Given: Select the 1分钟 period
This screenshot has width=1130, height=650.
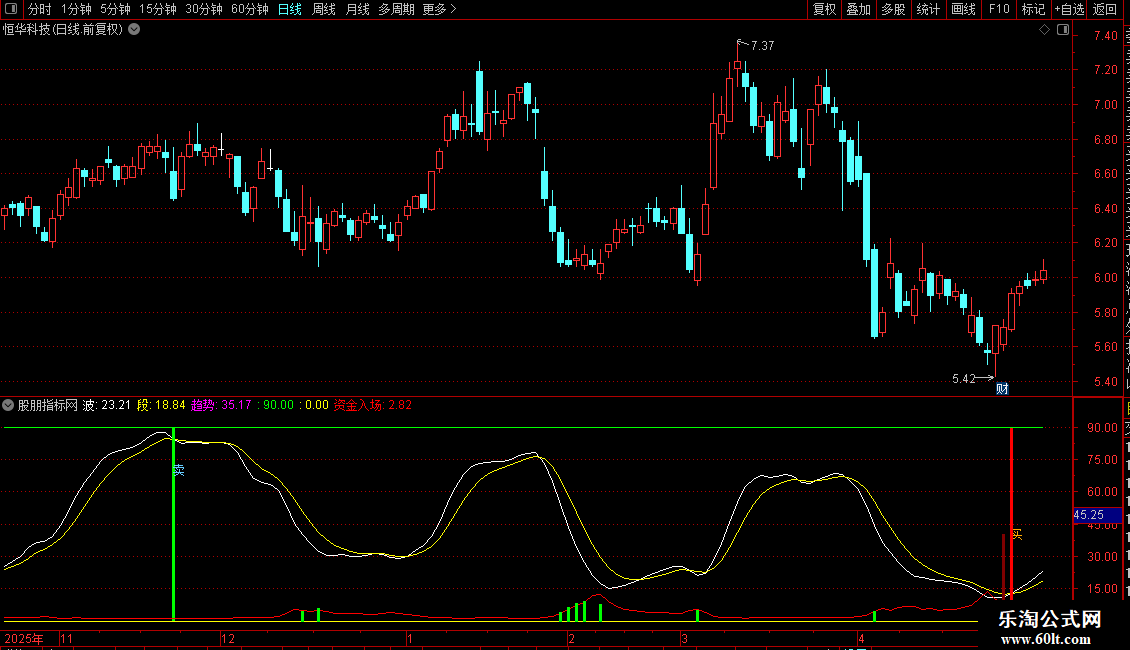Looking at the screenshot, I should (76, 9).
